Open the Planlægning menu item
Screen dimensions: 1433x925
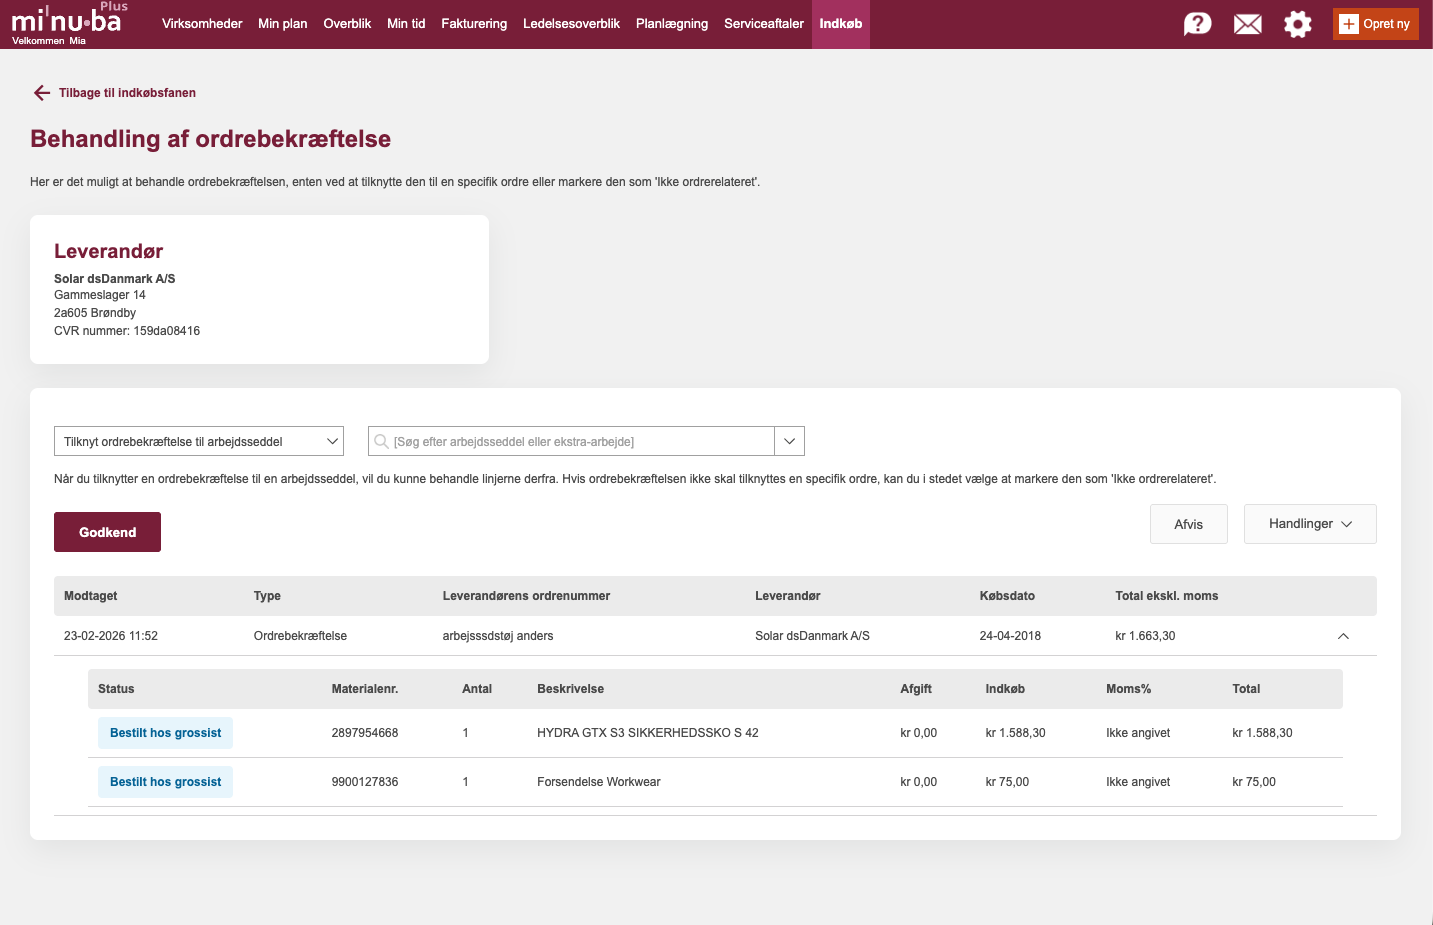pos(671,24)
